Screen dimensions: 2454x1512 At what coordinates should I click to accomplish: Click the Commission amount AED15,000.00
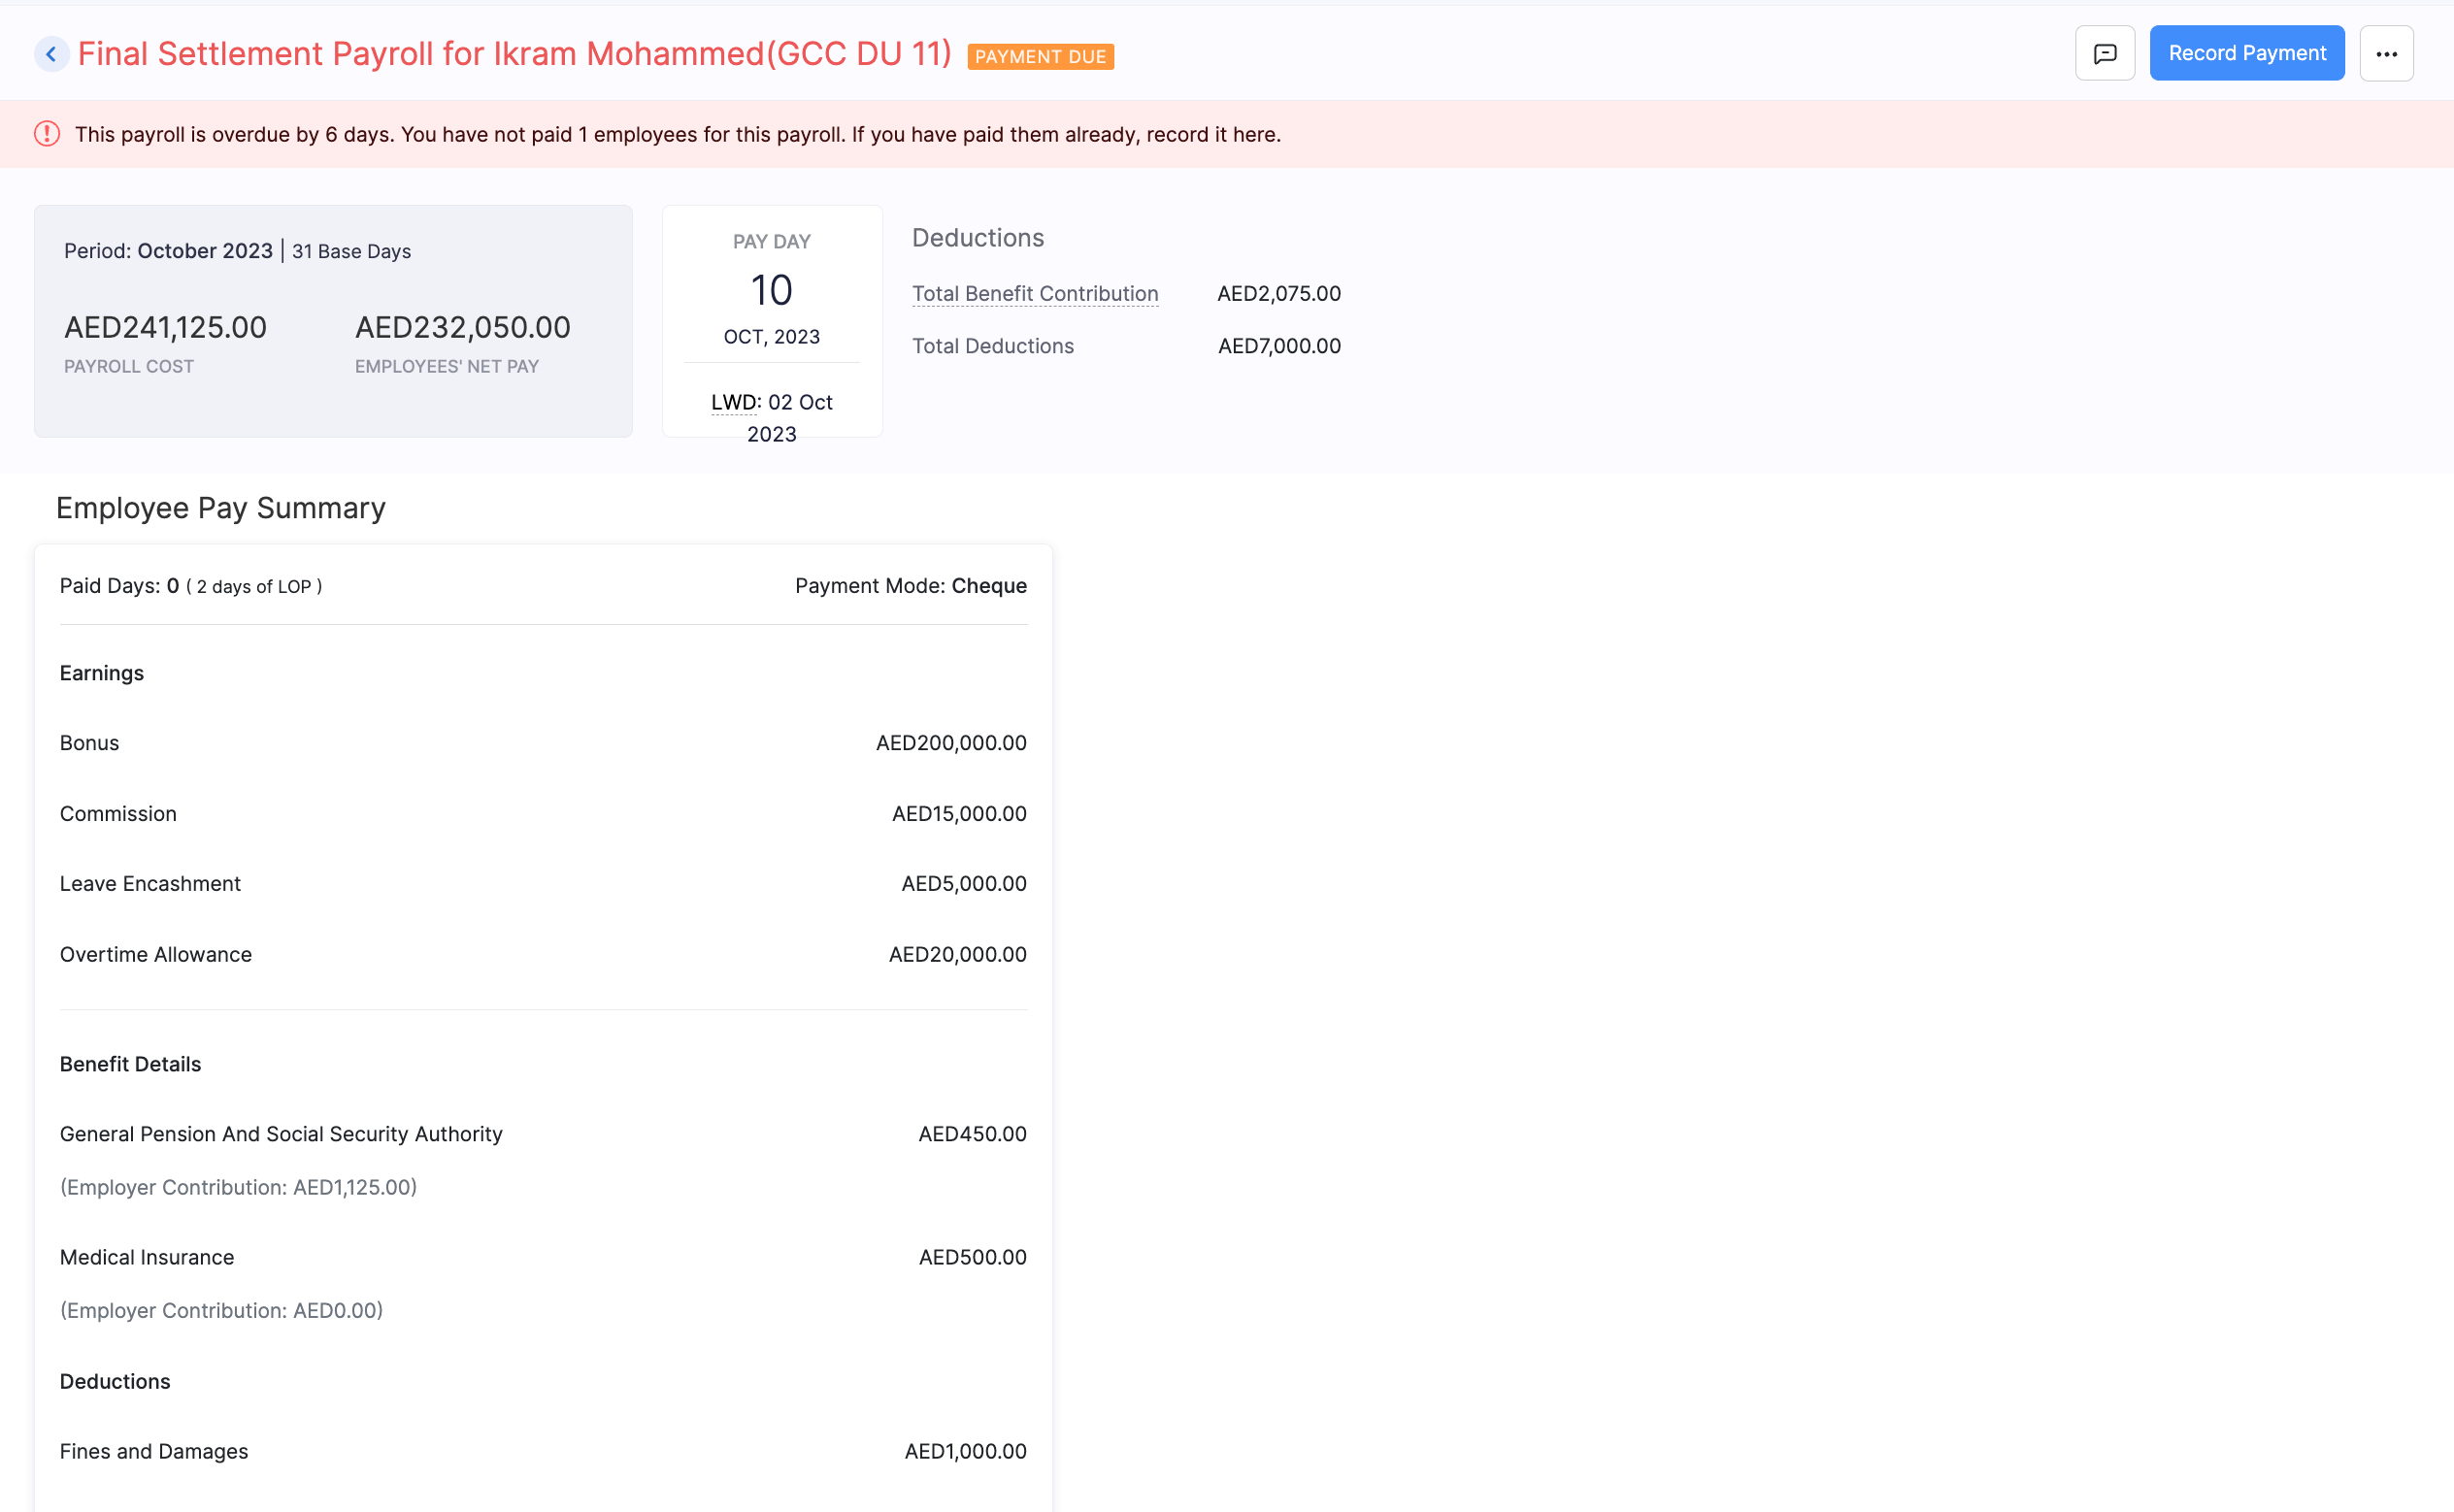pos(958,814)
